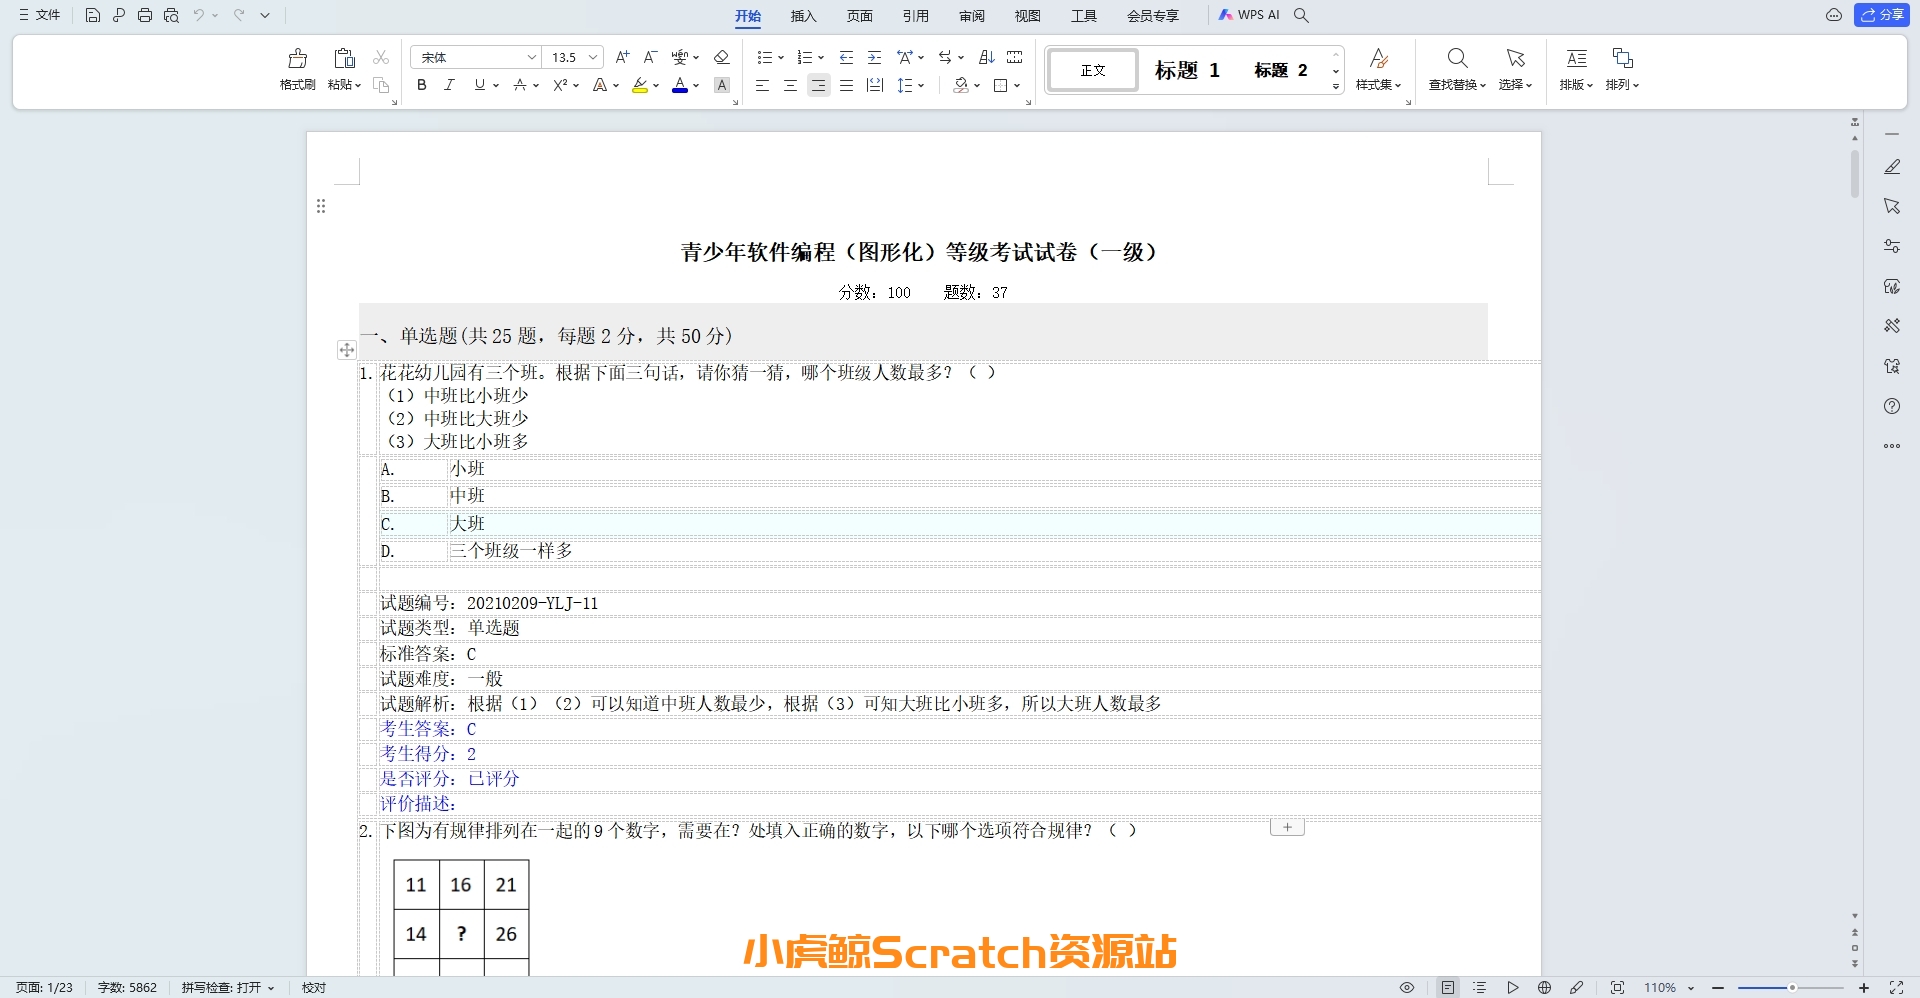Apply yellow text highlight color

640,85
